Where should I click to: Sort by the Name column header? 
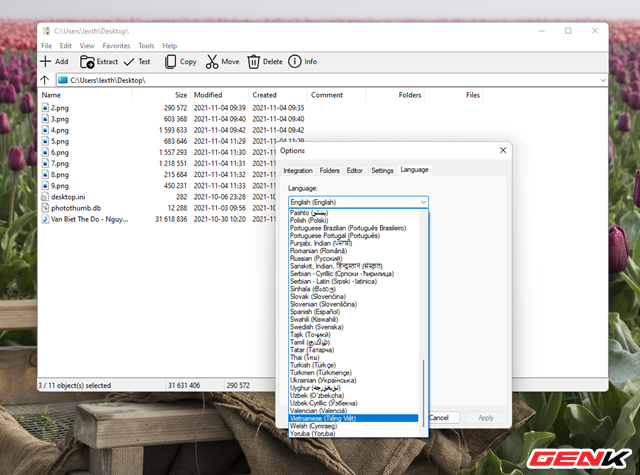86,95
